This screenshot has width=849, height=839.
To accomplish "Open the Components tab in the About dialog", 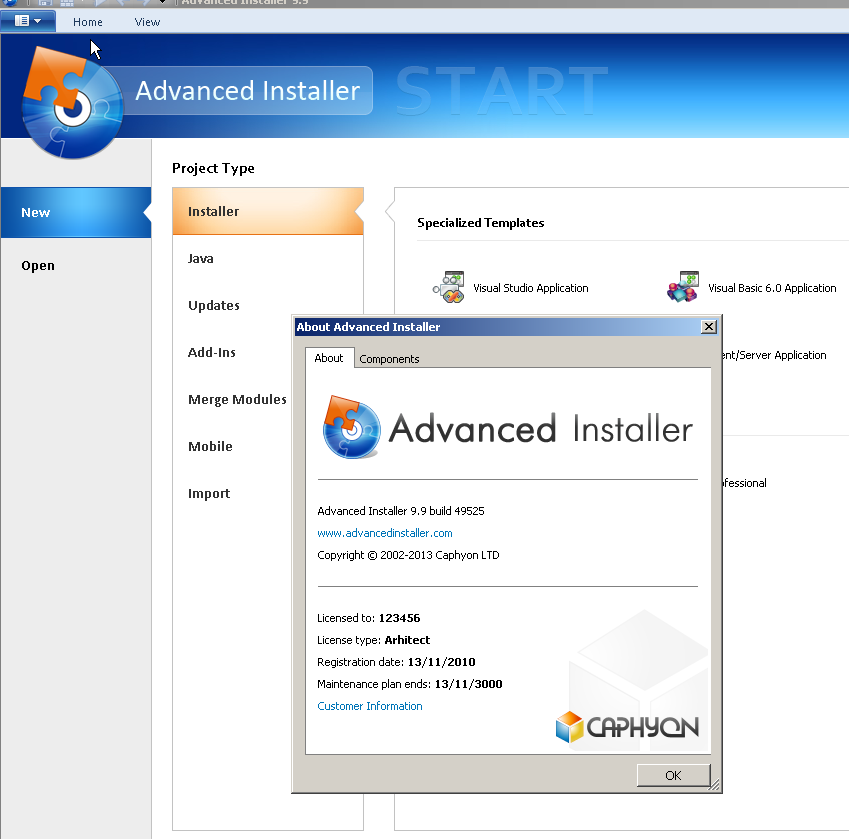I will pyautogui.click(x=389, y=359).
